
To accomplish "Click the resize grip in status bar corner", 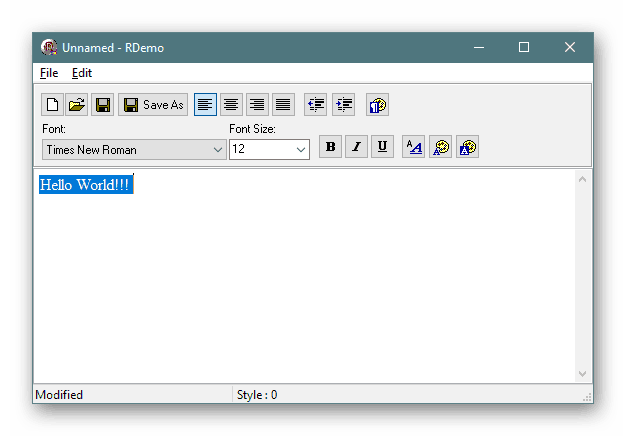I will pyautogui.click(x=587, y=397).
